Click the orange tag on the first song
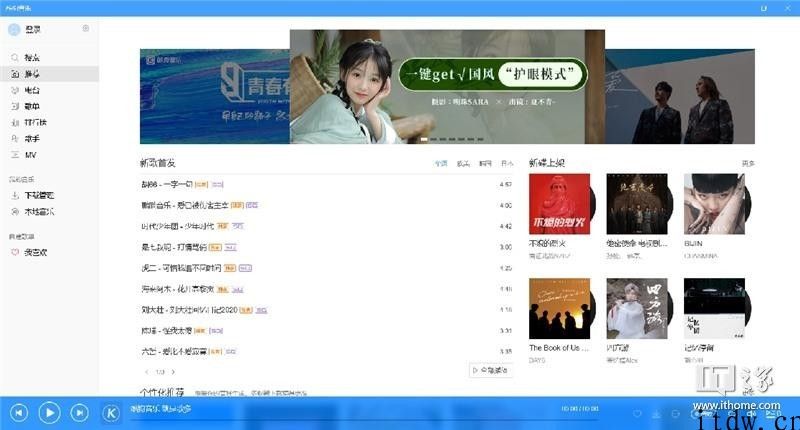800x430 pixels. tap(201, 185)
